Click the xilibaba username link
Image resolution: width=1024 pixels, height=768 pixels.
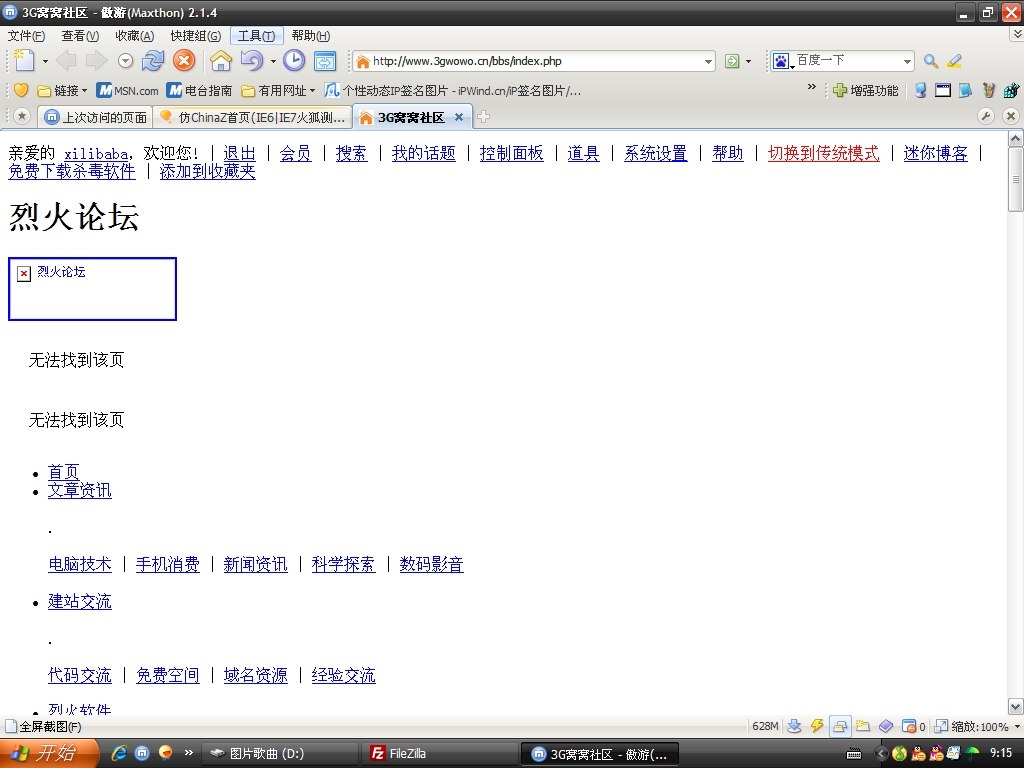96,154
